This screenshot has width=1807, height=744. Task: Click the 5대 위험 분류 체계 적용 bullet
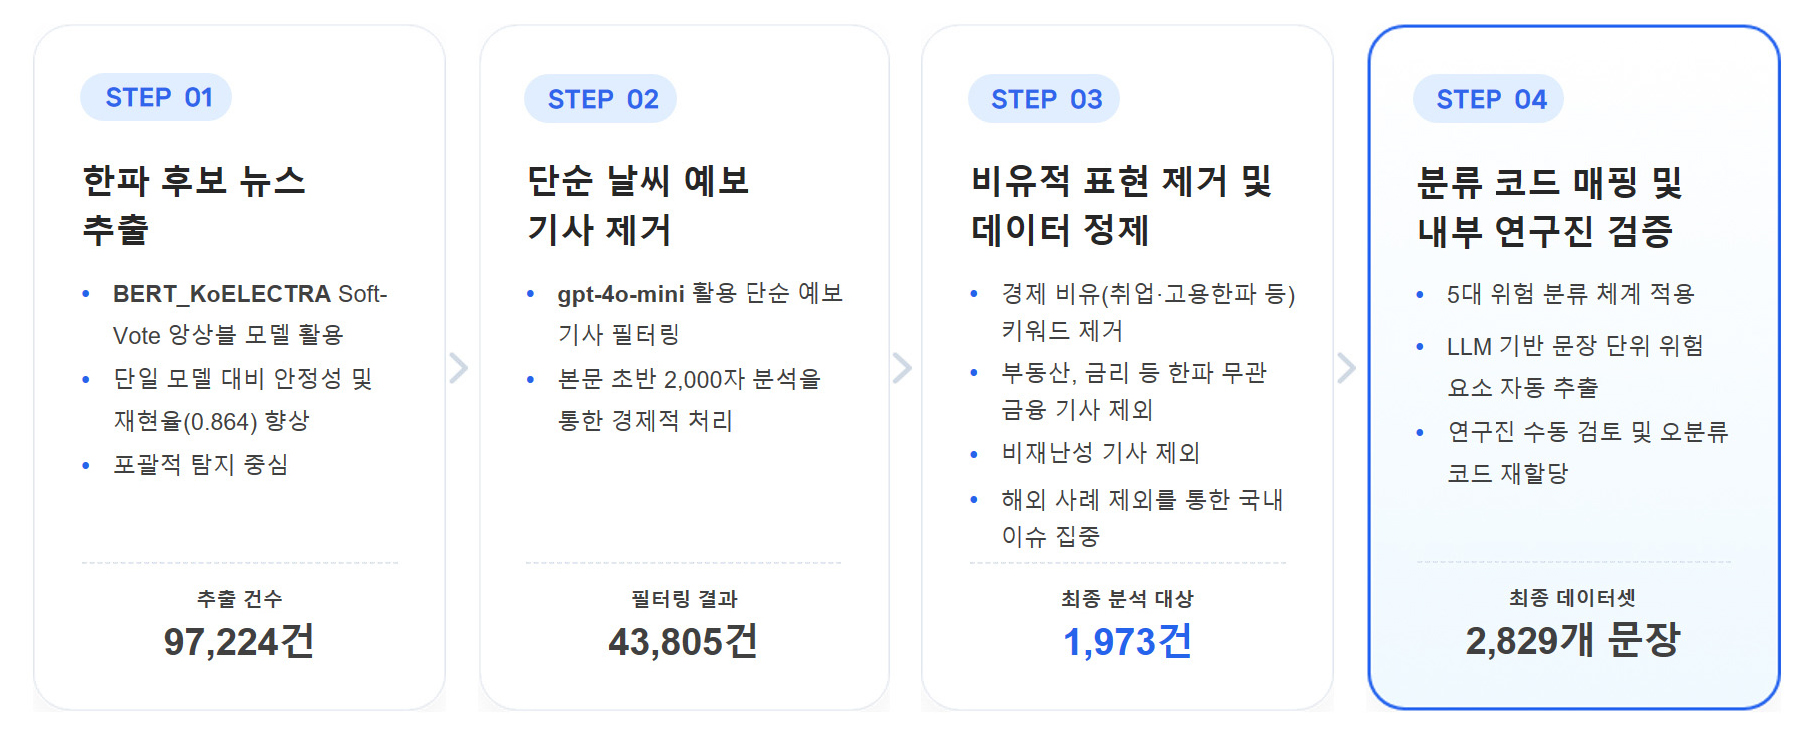point(1570,294)
